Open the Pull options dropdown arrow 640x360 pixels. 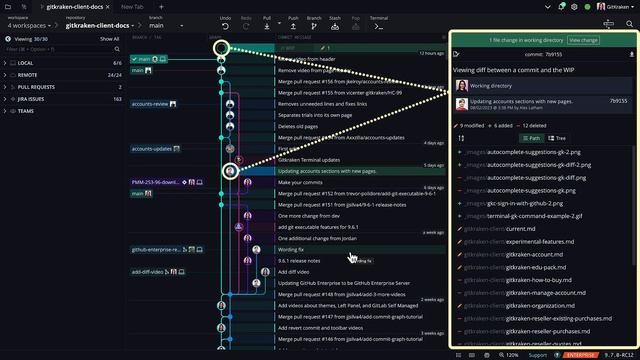pos(280,24)
